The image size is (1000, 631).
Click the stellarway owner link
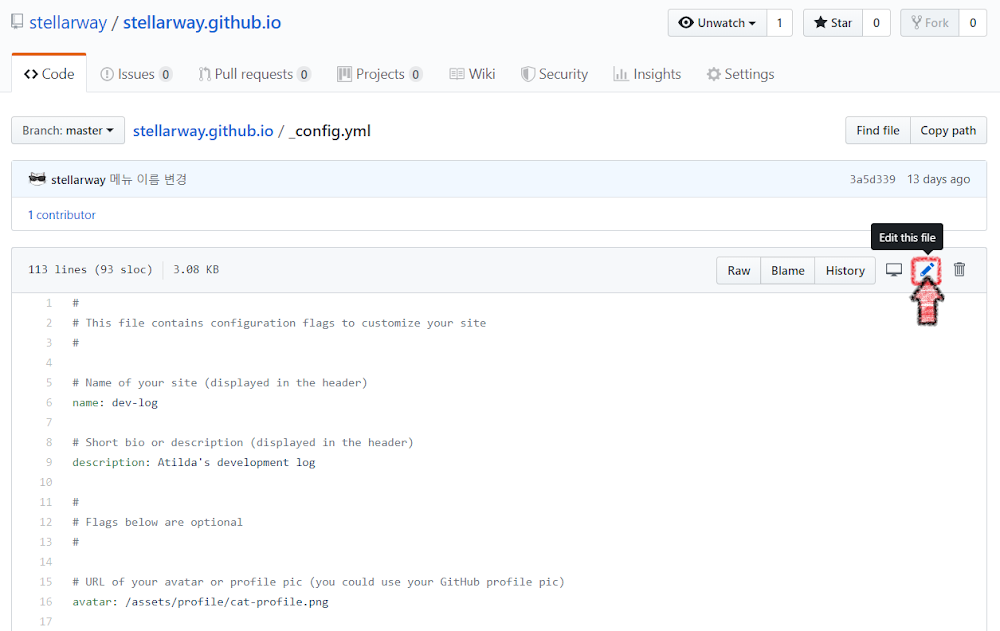tap(68, 22)
